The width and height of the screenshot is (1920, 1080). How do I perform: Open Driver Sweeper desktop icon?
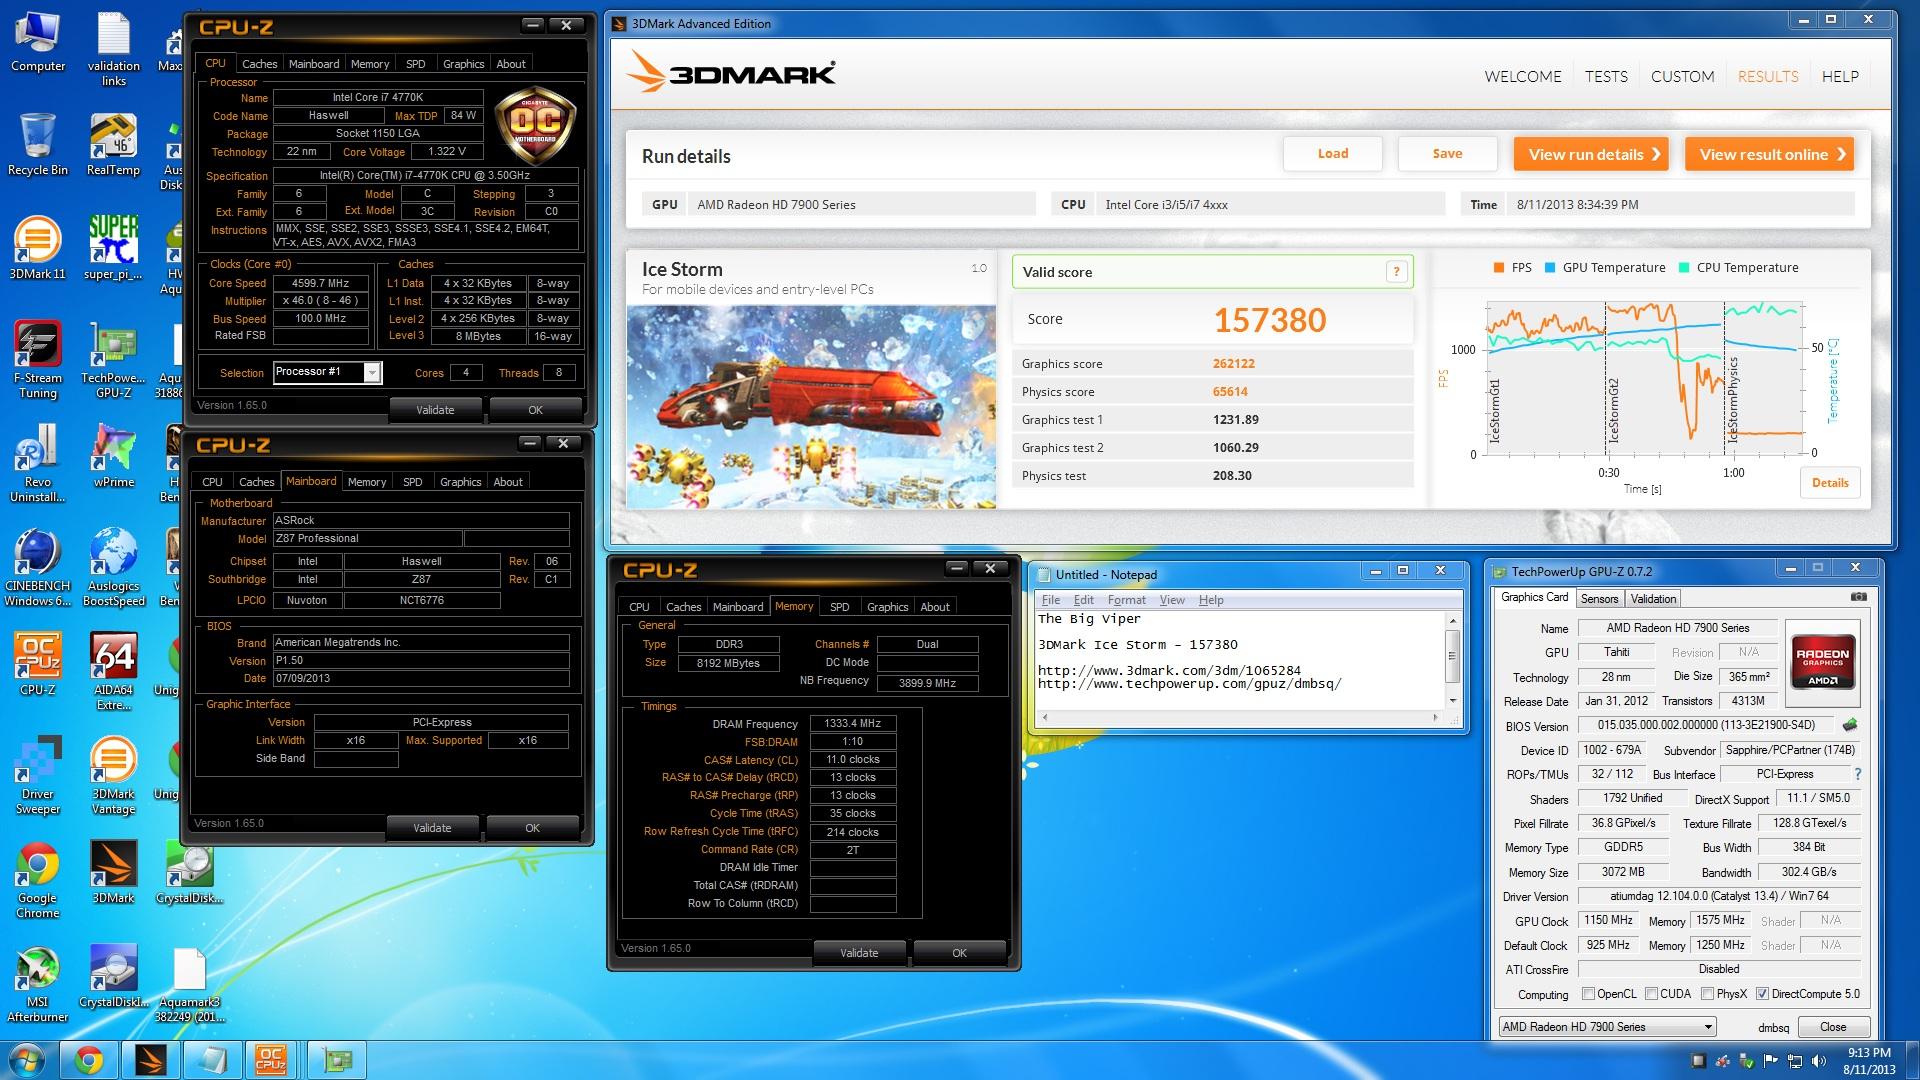(38, 776)
